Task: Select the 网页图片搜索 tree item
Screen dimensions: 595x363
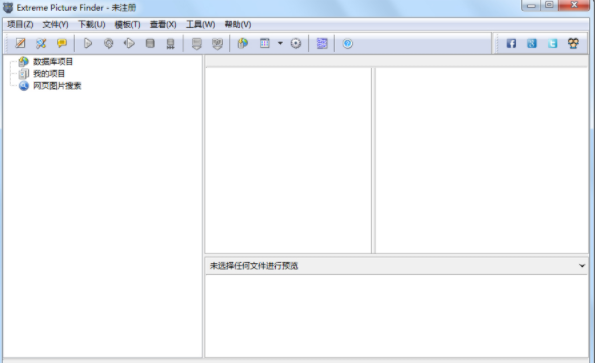Action: click(x=57, y=86)
